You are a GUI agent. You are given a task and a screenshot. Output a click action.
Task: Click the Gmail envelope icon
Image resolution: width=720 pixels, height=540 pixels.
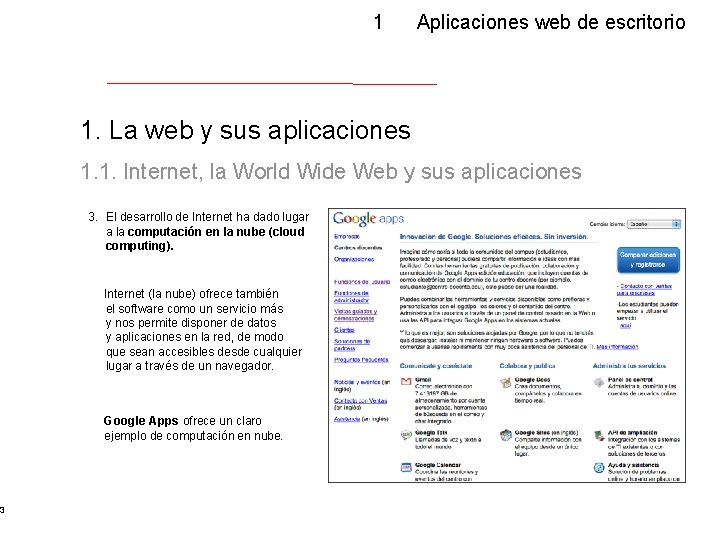[406, 382]
